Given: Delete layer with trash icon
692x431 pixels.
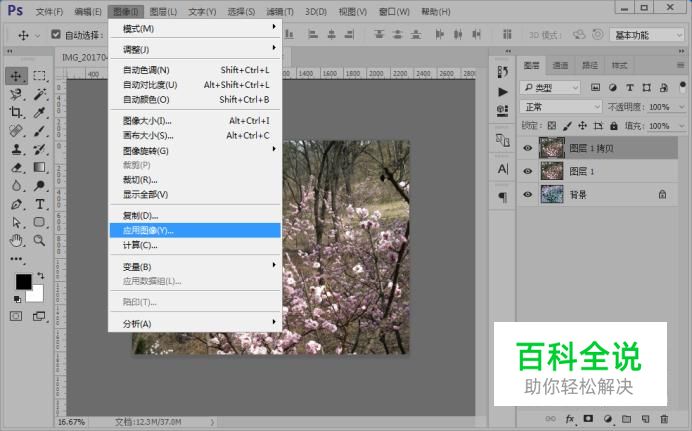Looking at the screenshot, I should point(664,419).
